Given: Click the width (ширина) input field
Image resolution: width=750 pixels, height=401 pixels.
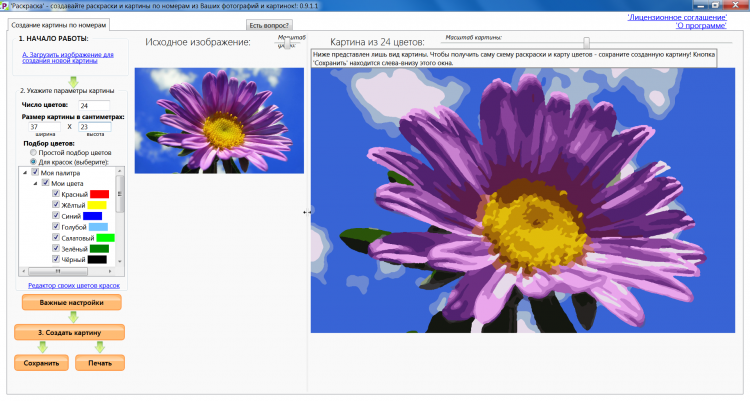Looking at the screenshot, I should point(45,127).
